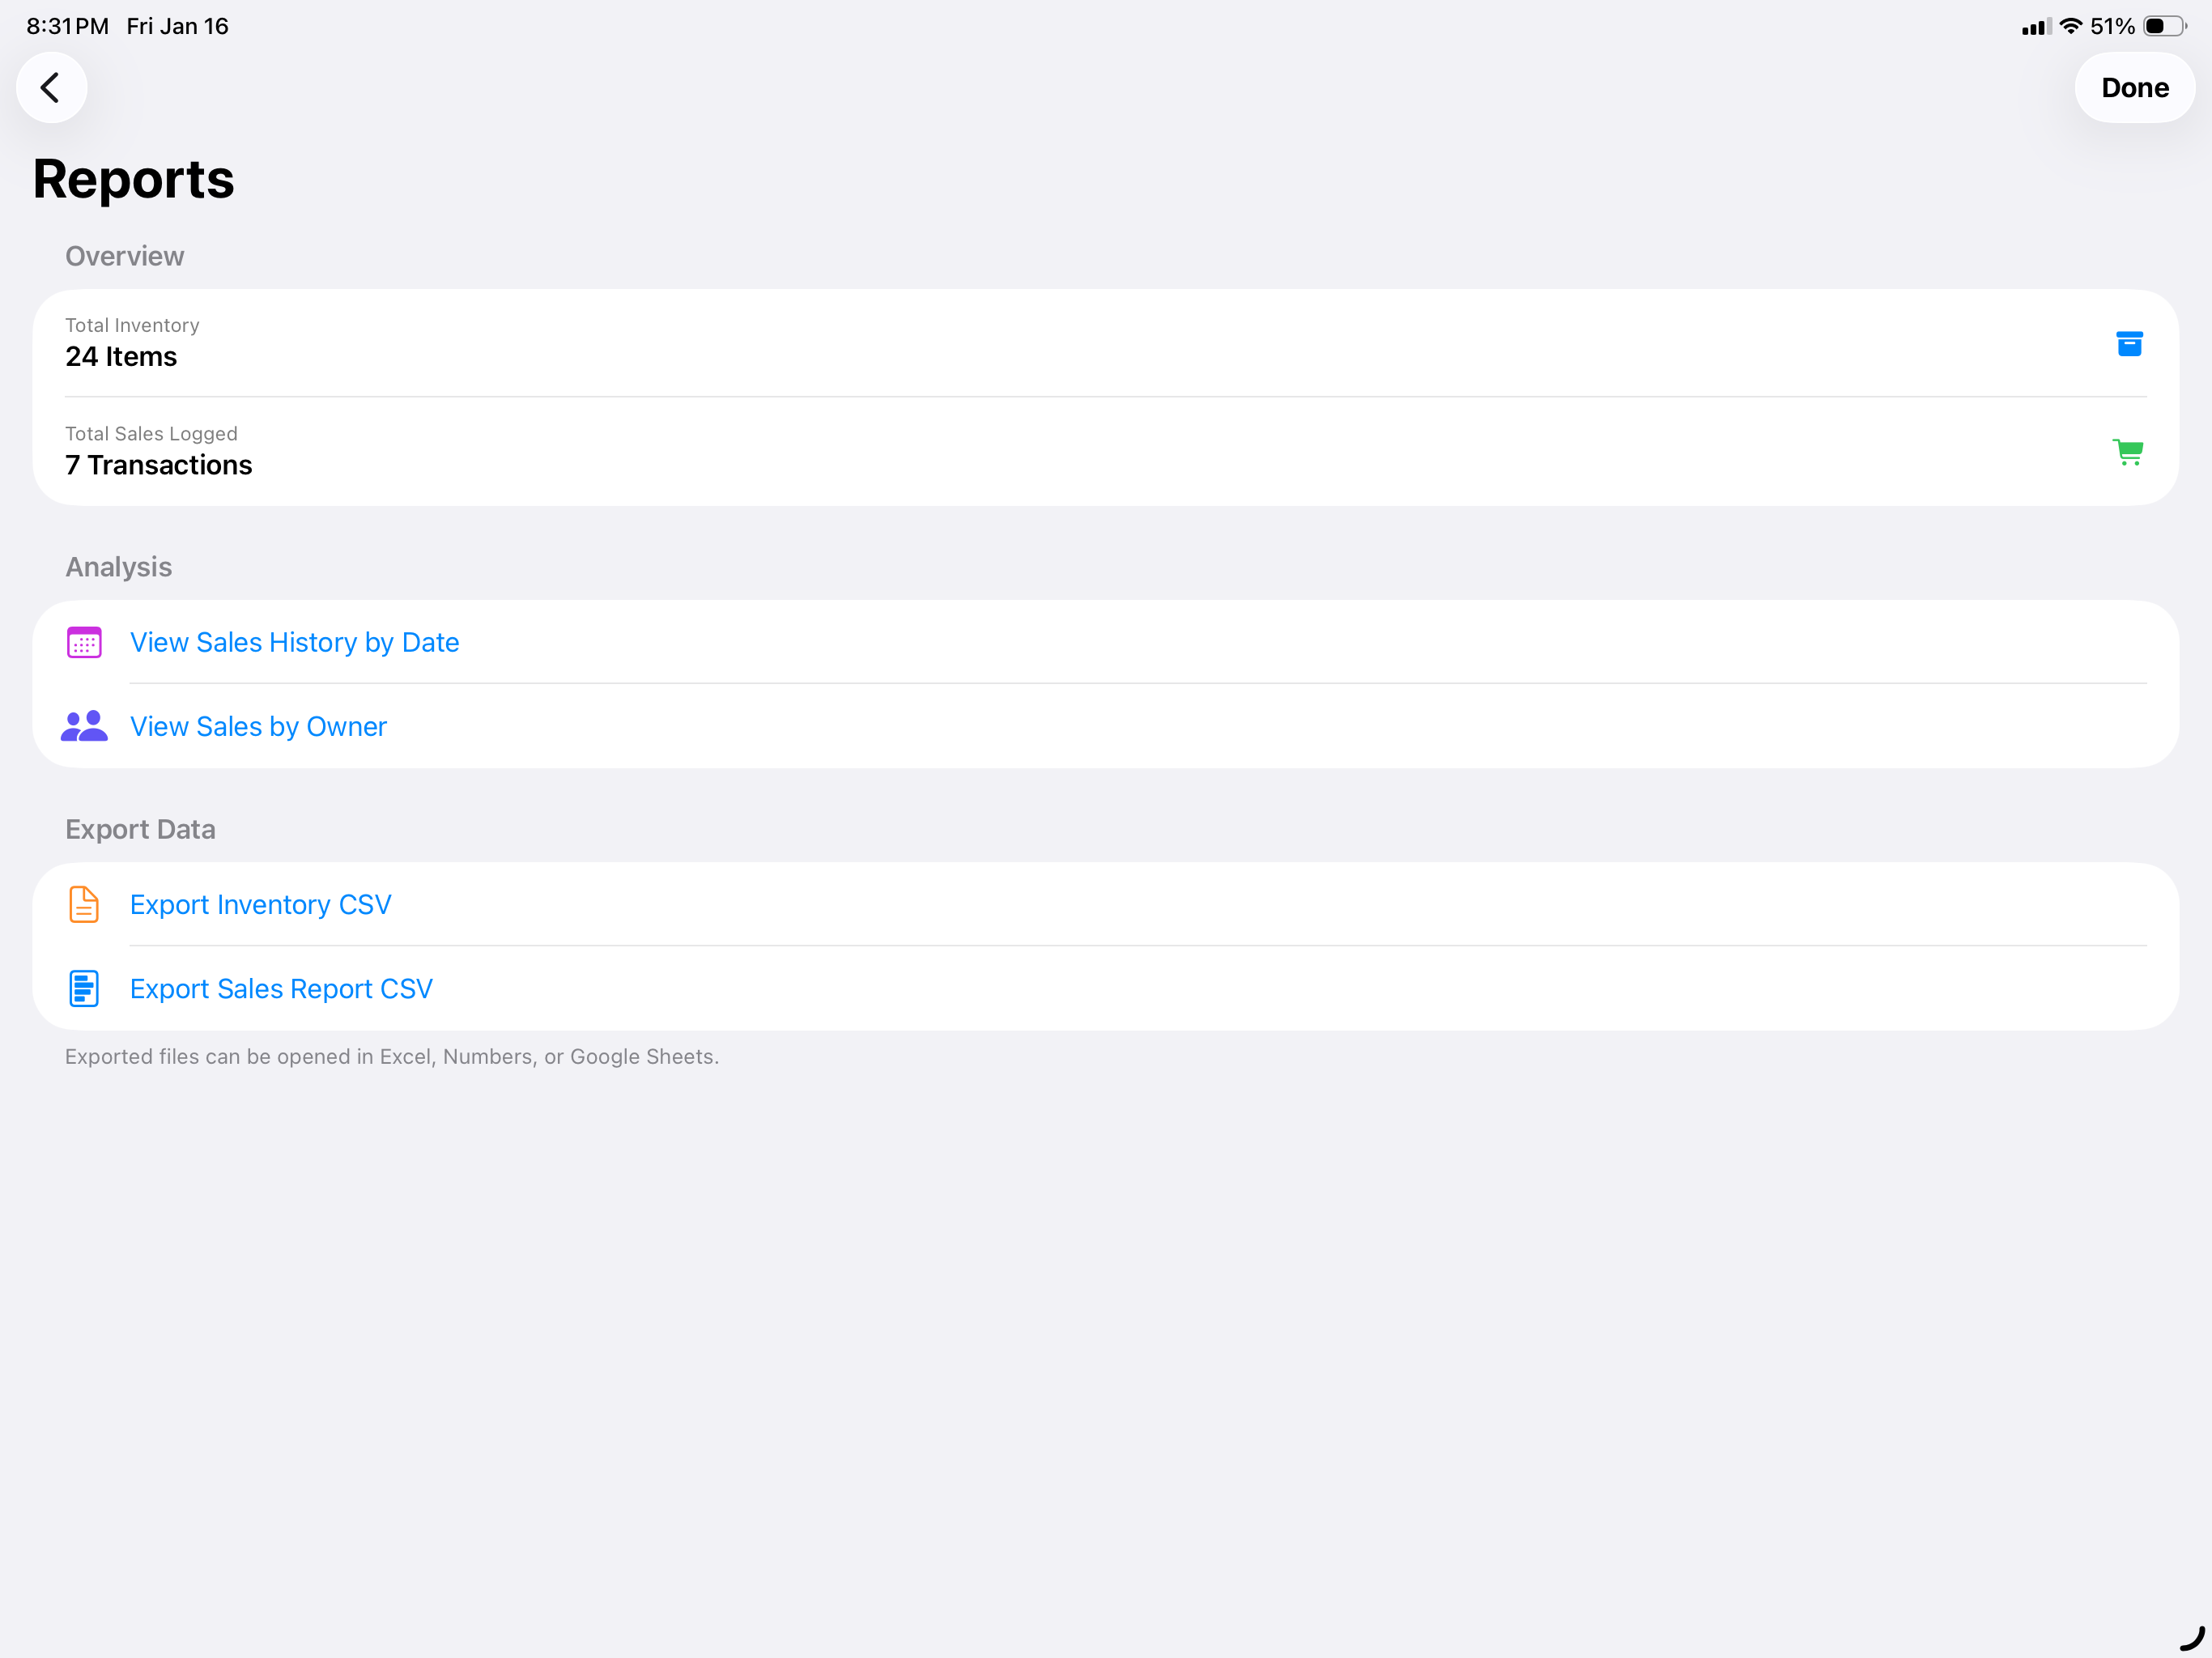Tap the green shopping cart icon
This screenshot has width=2212, height=1658.
[x=2127, y=452]
